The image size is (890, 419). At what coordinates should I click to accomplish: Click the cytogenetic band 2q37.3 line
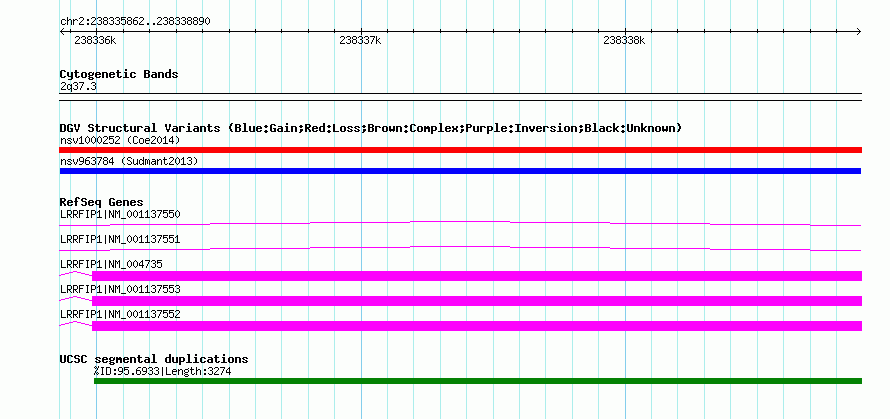coord(460,97)
